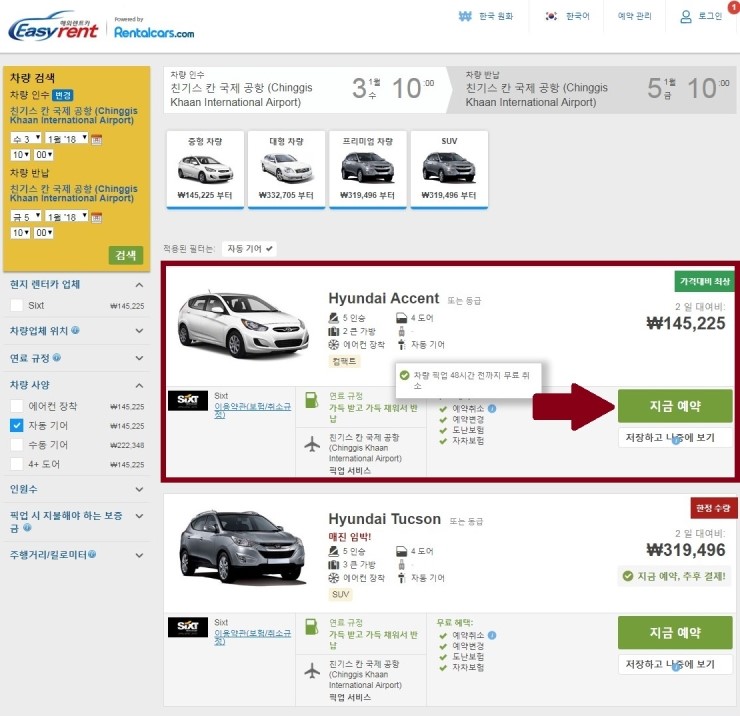Click the Hyundai Tucson title

[385, 519]
